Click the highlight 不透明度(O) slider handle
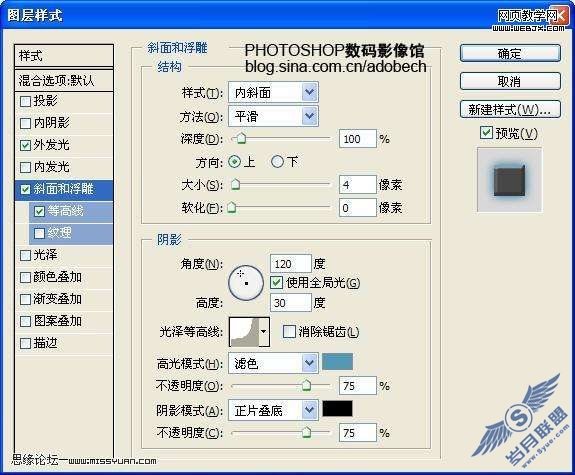This screenshot has width=575, height=475. 306,386
